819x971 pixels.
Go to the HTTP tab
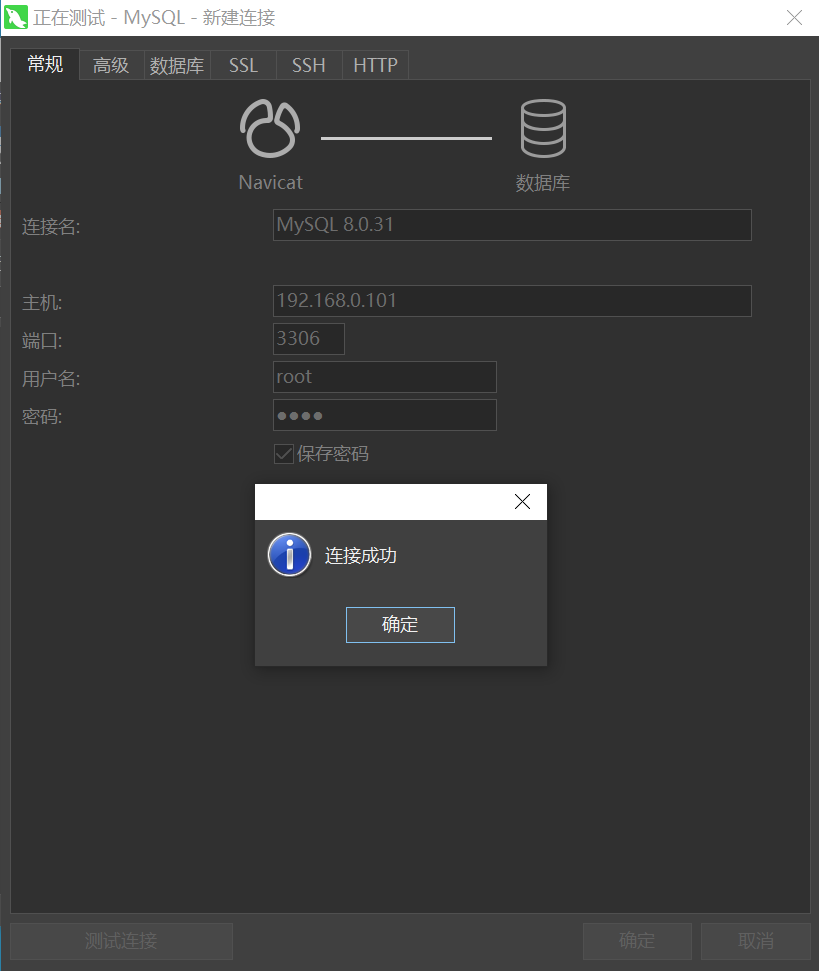point(375,66)
